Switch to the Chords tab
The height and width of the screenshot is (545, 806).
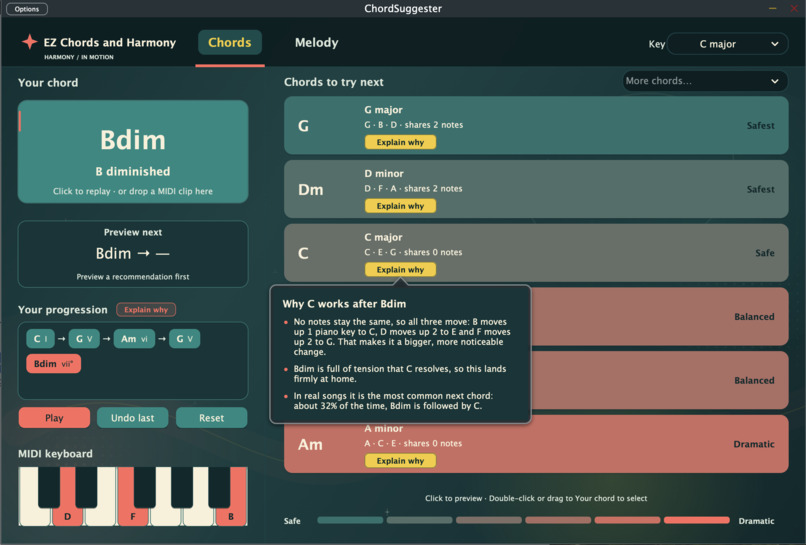(x=230, y=43)
